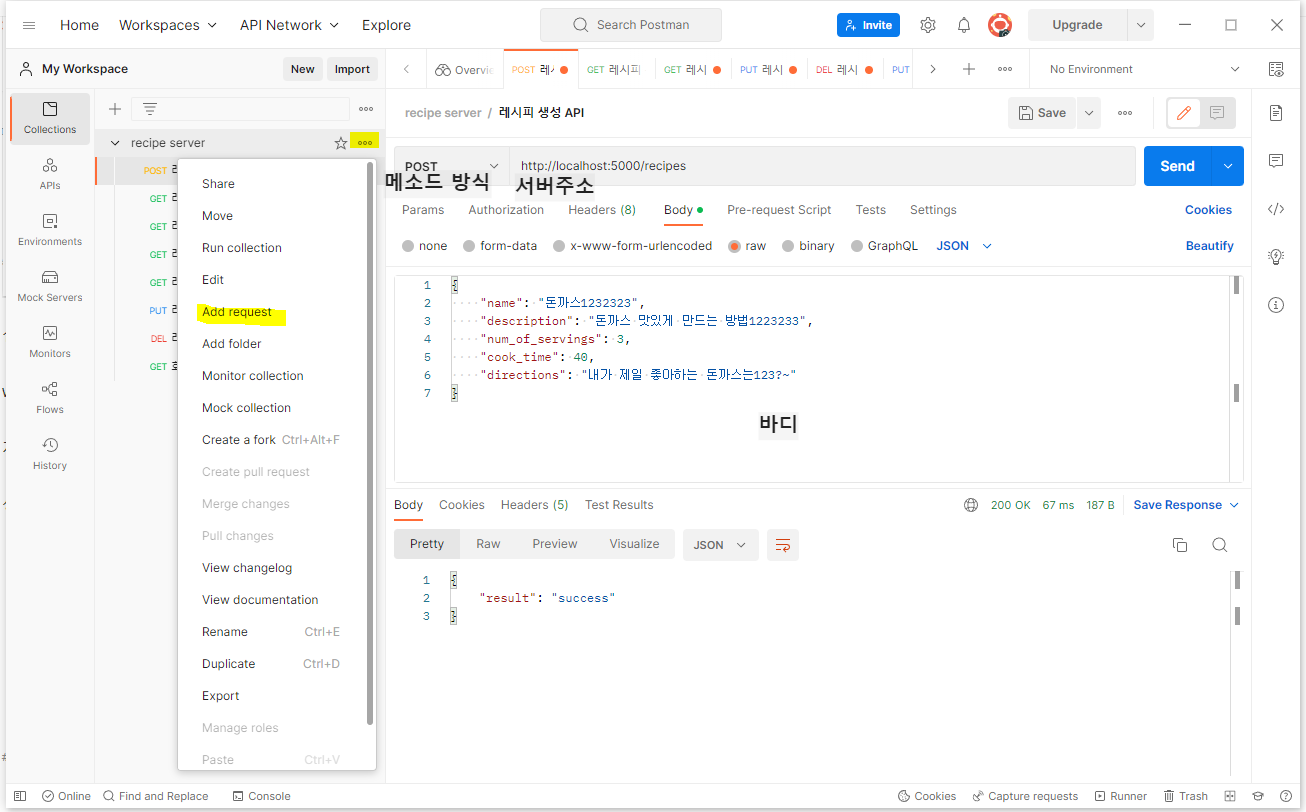
Task: Click the Cookies link beside Settings
Action: [x=1208, y=210]
